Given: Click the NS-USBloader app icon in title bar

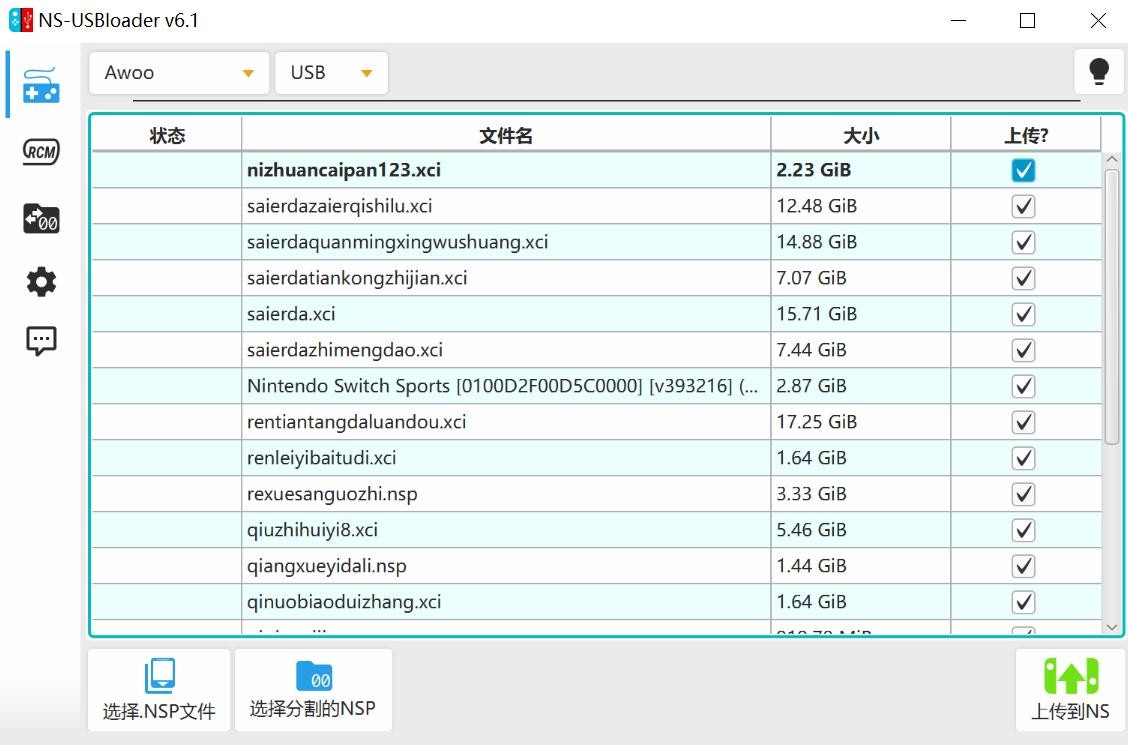Looking at the screenshot, I should [x=20, y=20].
